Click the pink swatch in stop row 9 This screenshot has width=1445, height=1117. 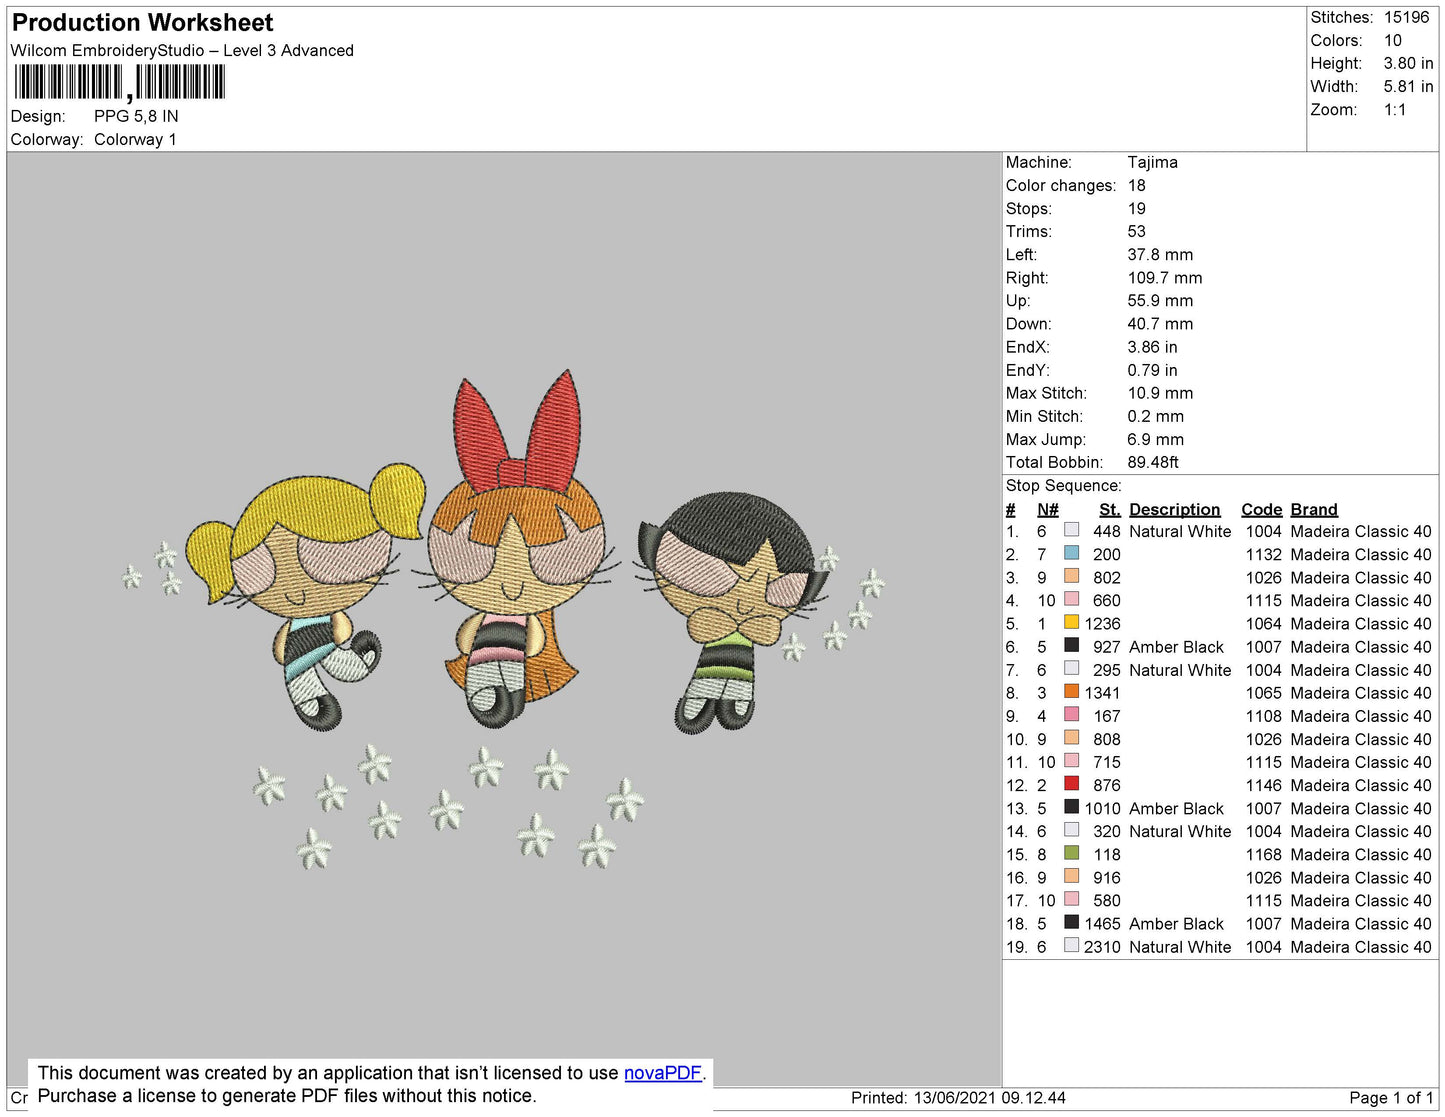[1072, 714]
